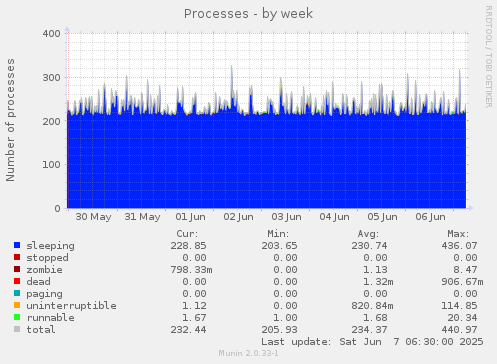Click the teal paging legend swatch
This screenshot has width=497, height=364.
point(17,293)
